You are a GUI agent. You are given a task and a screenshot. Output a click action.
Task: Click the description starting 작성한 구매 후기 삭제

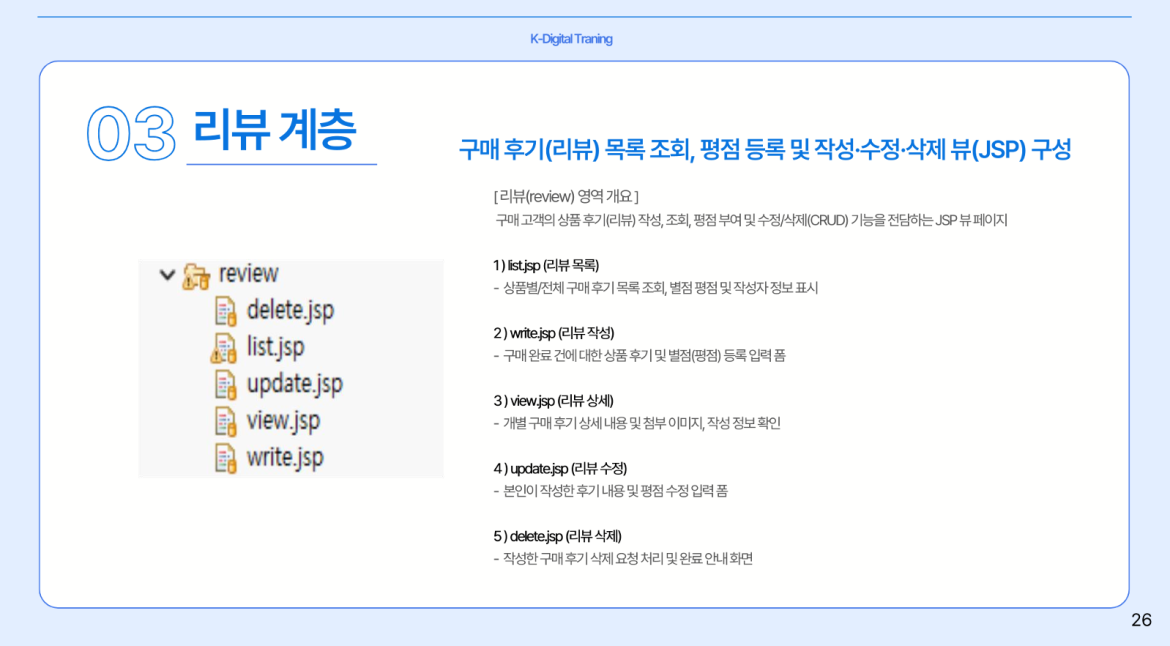(x=623, y=559)
